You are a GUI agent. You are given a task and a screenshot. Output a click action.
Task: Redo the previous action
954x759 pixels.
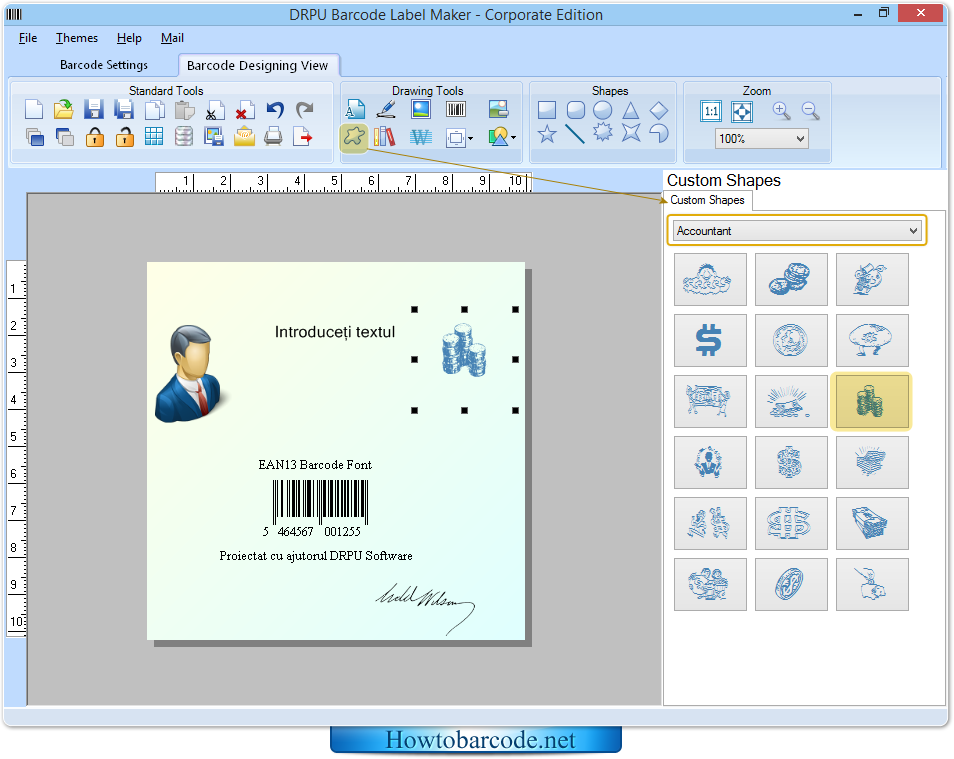(304, 110)
